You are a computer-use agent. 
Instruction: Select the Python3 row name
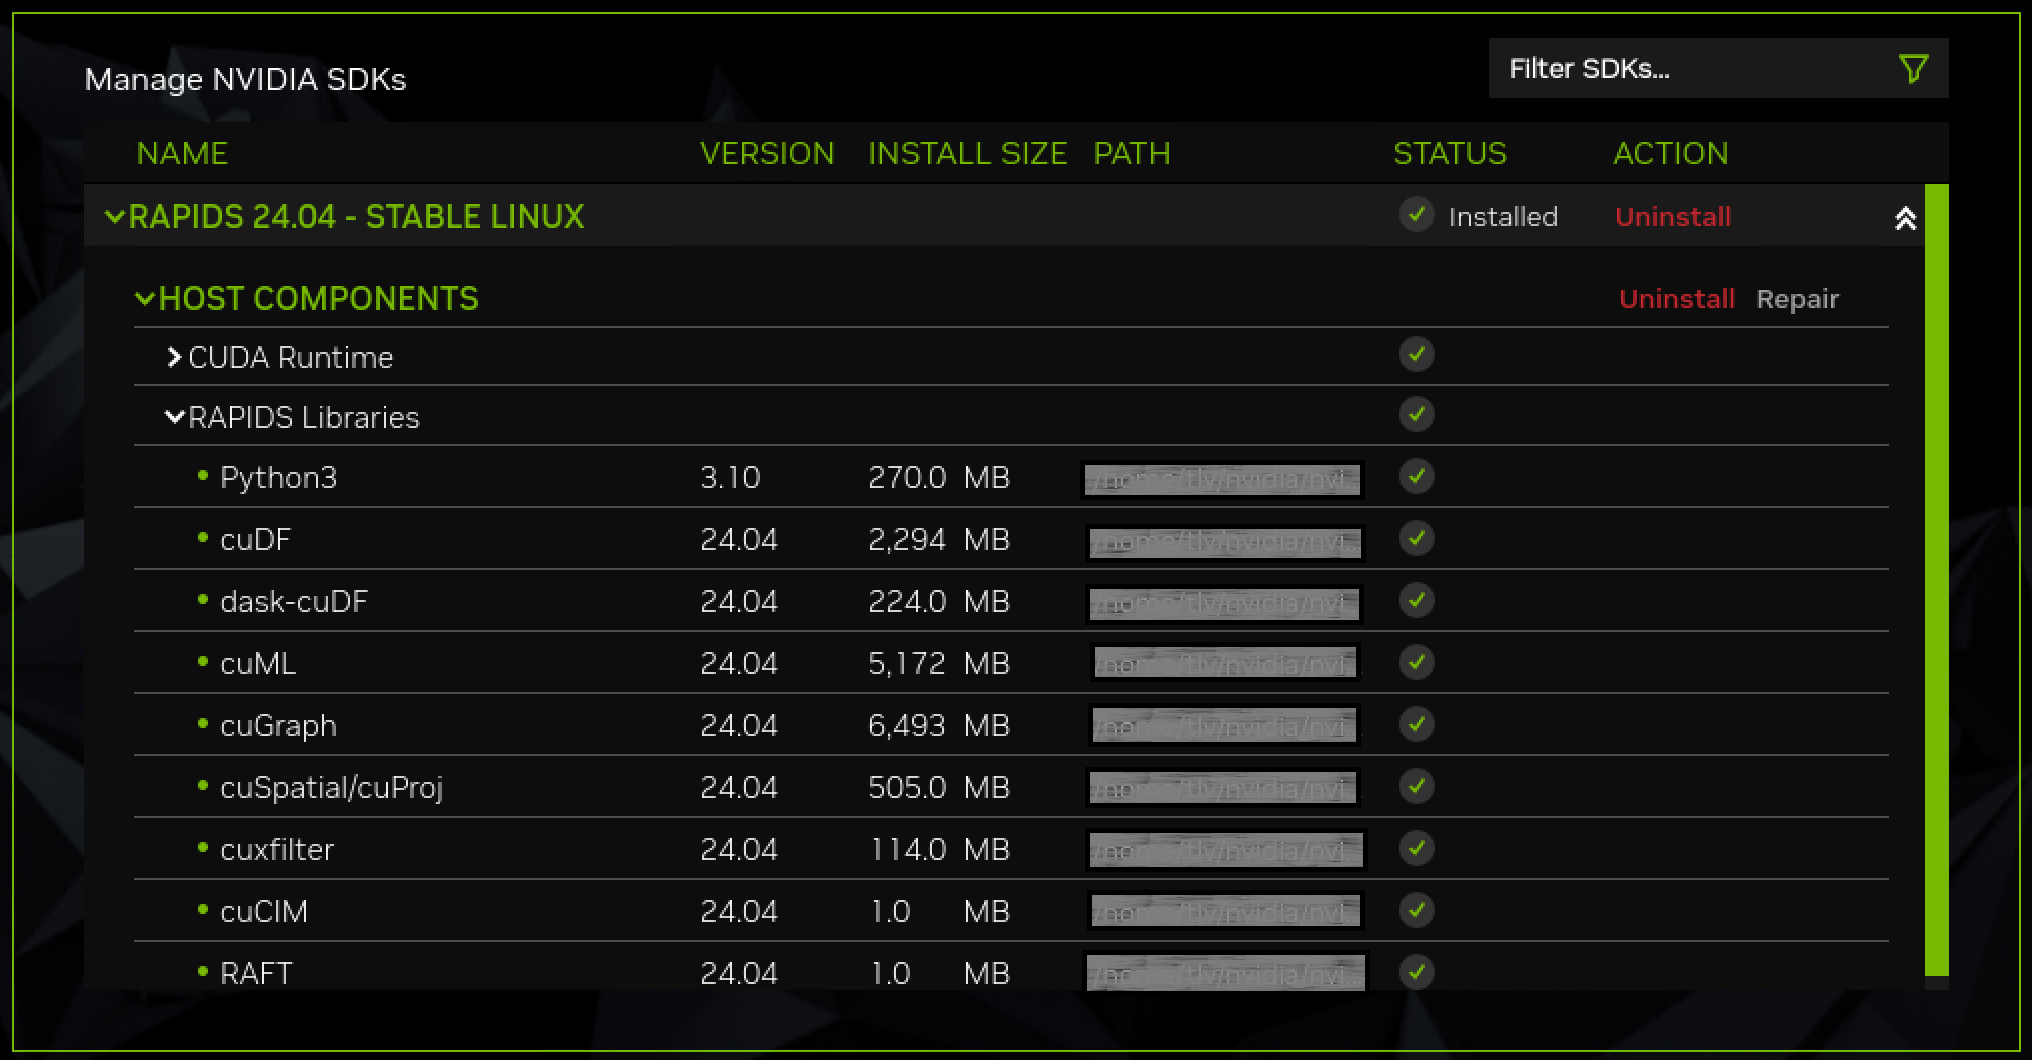coord(278,478)
